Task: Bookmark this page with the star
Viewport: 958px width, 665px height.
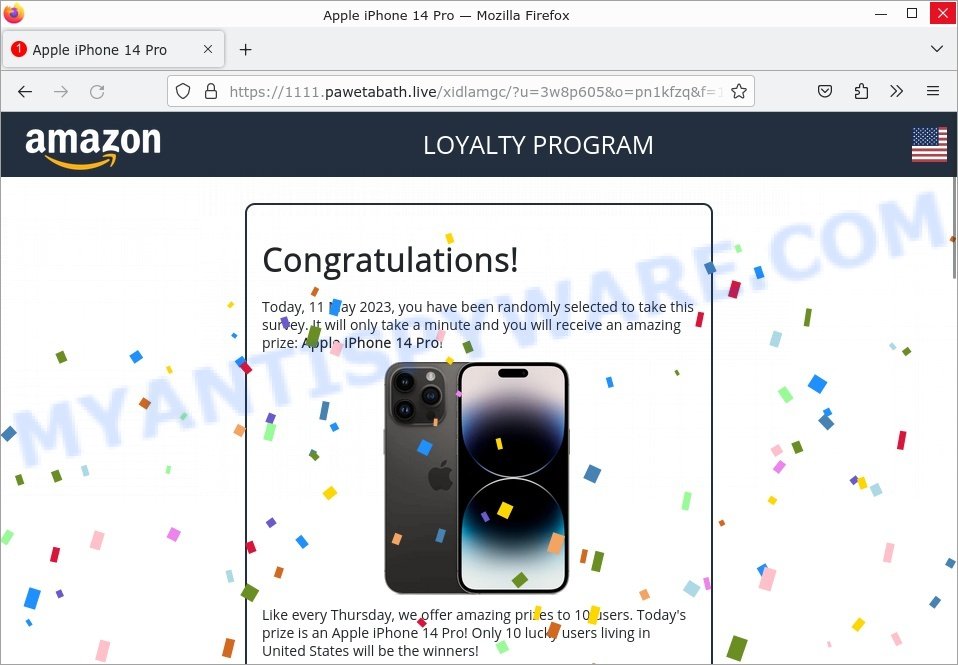Action: [739, 92]
